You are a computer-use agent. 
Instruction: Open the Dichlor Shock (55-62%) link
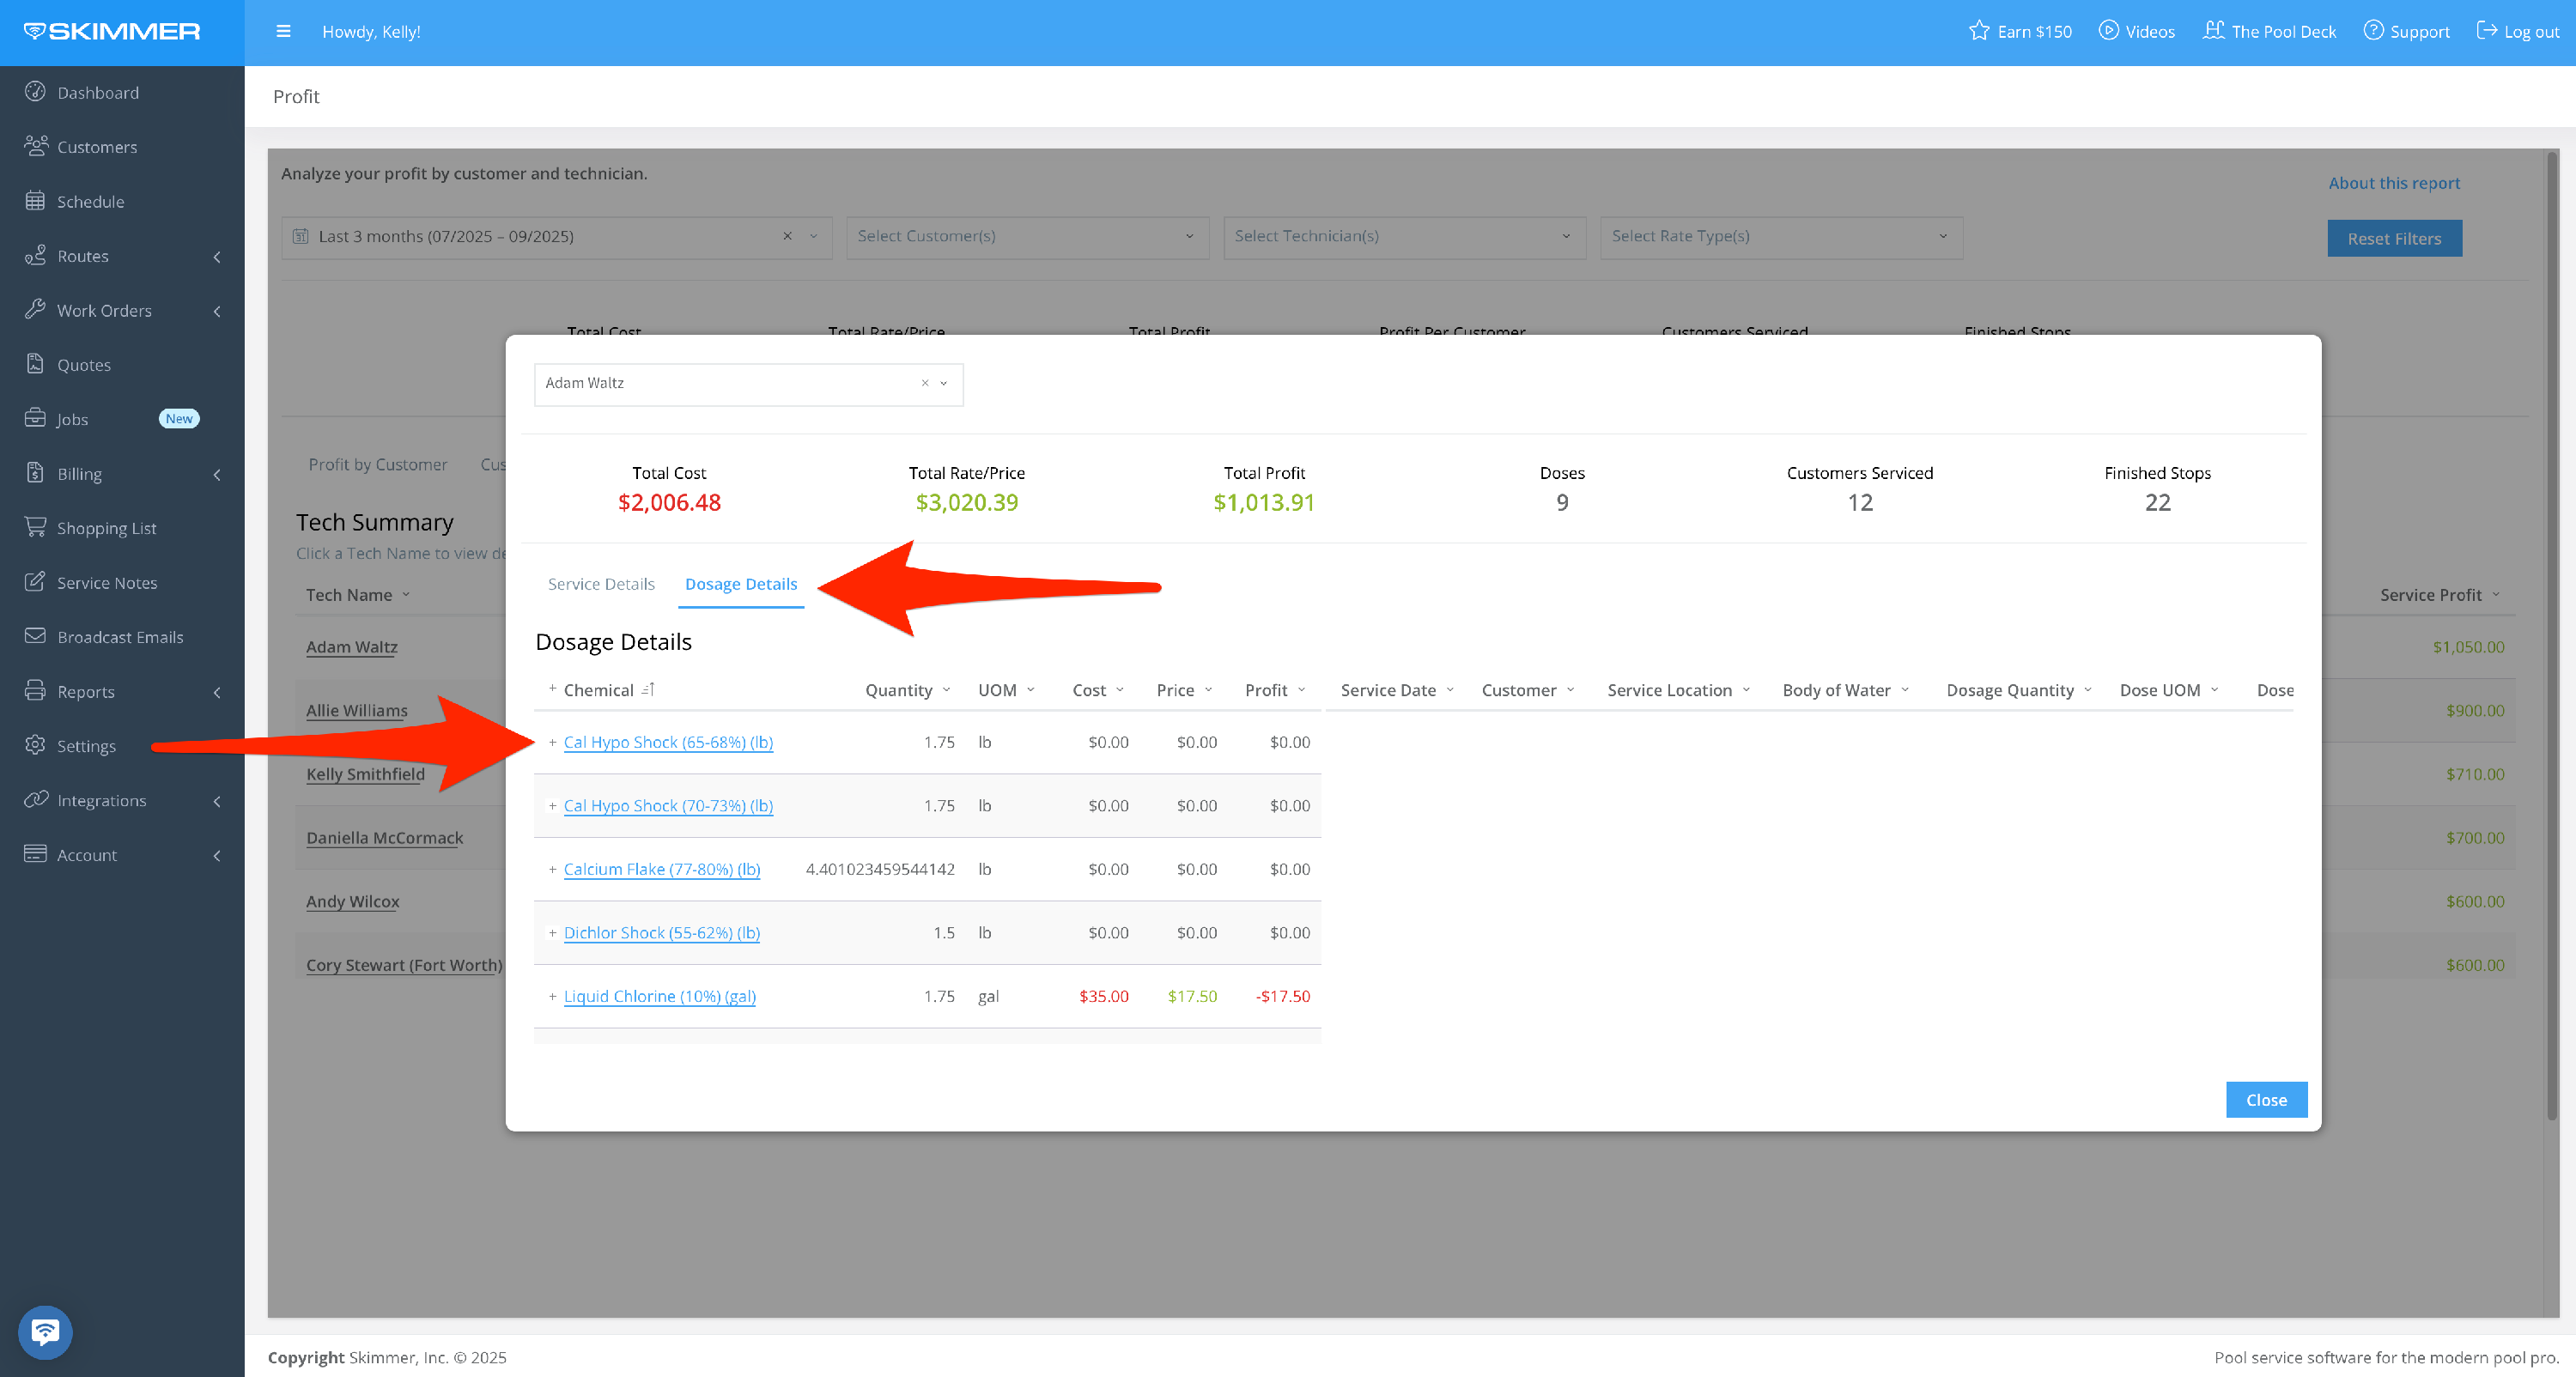coord(661,932)
